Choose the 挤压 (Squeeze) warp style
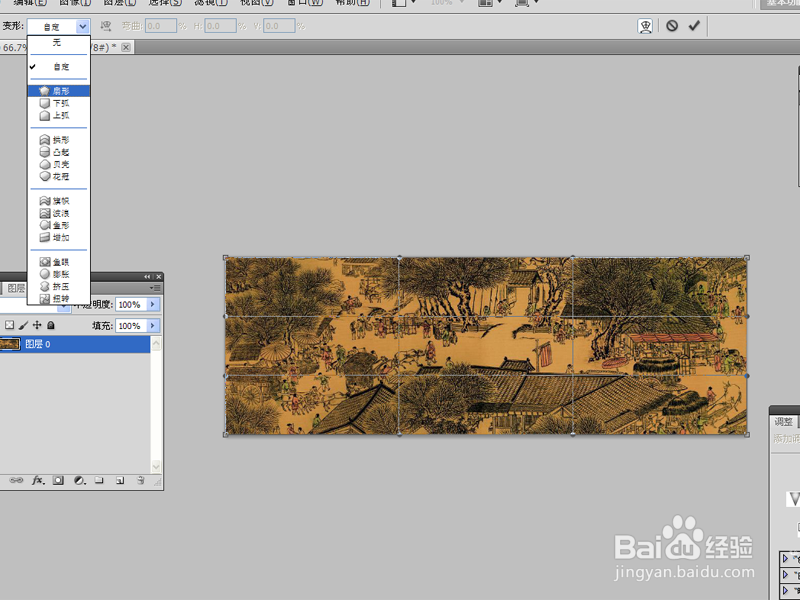The image size is (800, 600). [59, 286]
